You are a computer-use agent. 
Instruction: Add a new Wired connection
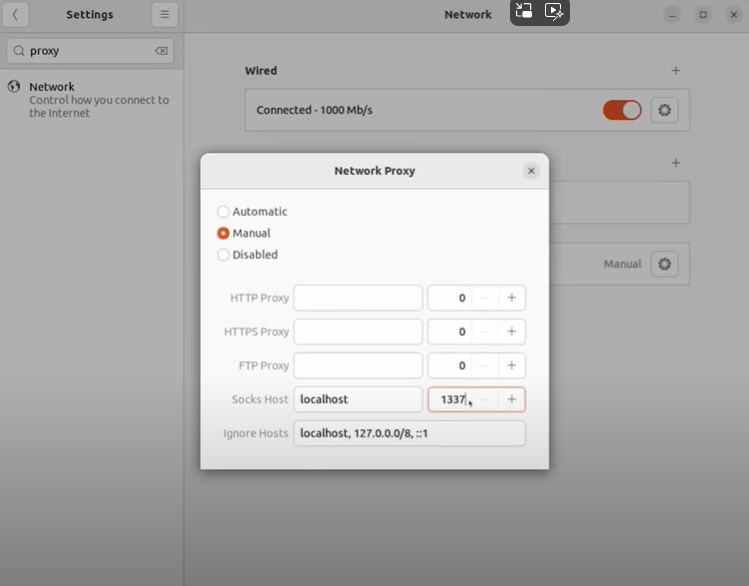[x=675, y=71]
